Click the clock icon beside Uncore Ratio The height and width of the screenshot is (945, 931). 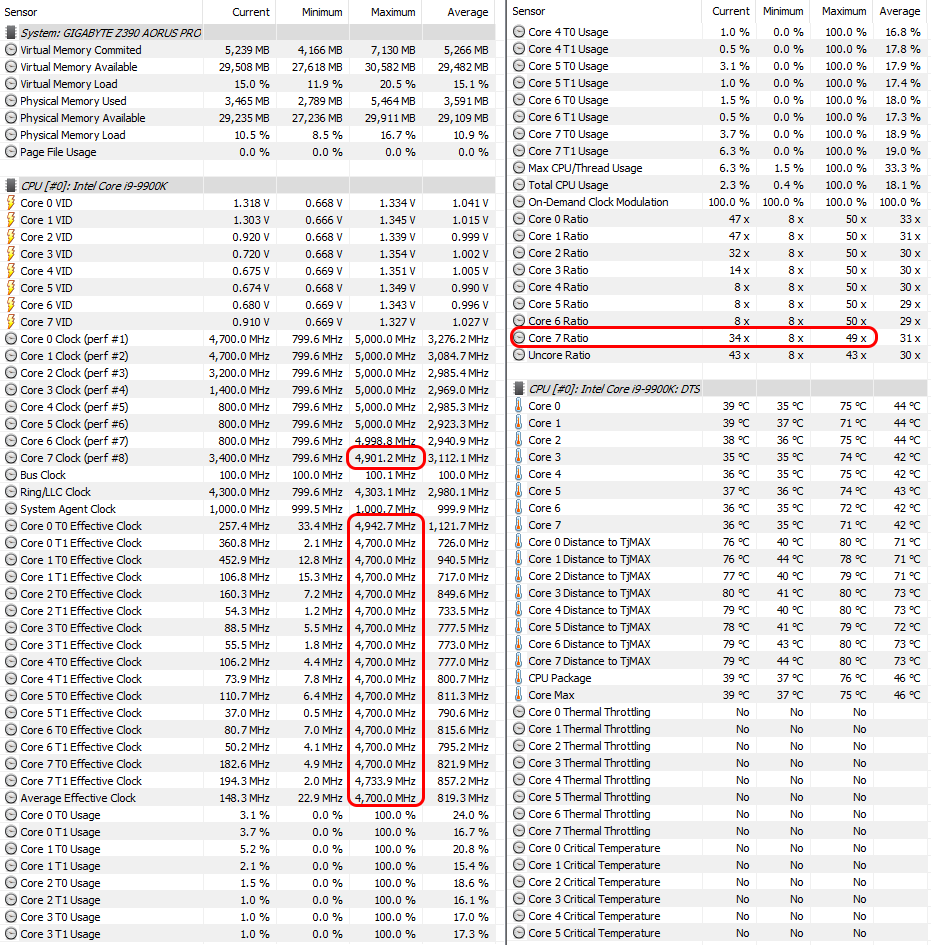(518, 355)
